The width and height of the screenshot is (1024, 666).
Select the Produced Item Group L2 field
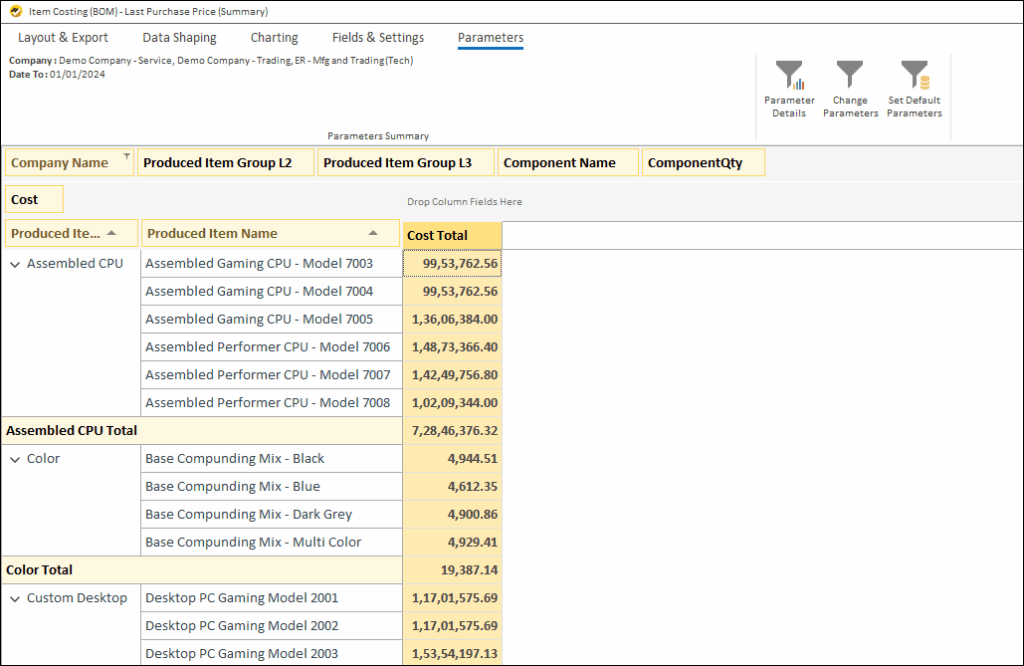click(225, 163)
